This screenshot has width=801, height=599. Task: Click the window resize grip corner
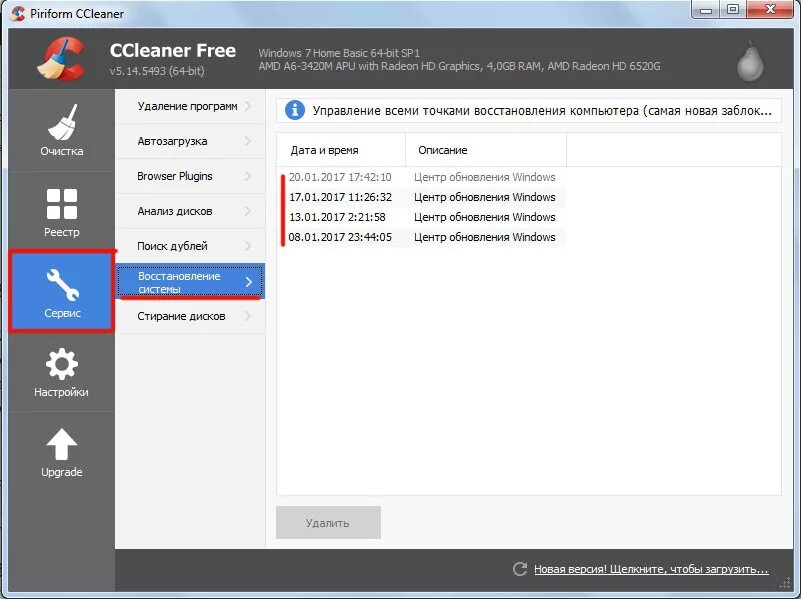coord(785,584)
